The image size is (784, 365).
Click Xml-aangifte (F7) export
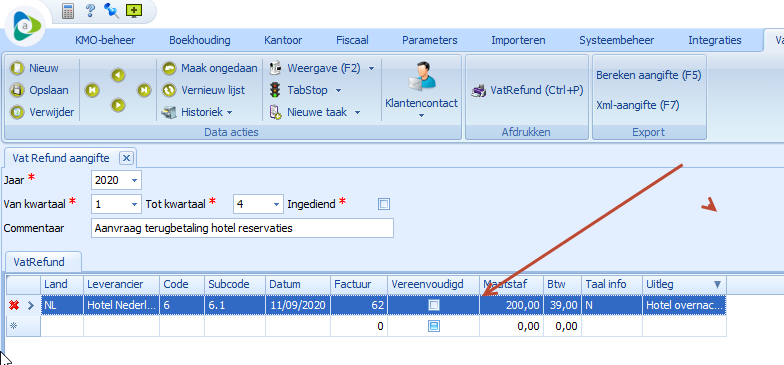coord(638,106)
